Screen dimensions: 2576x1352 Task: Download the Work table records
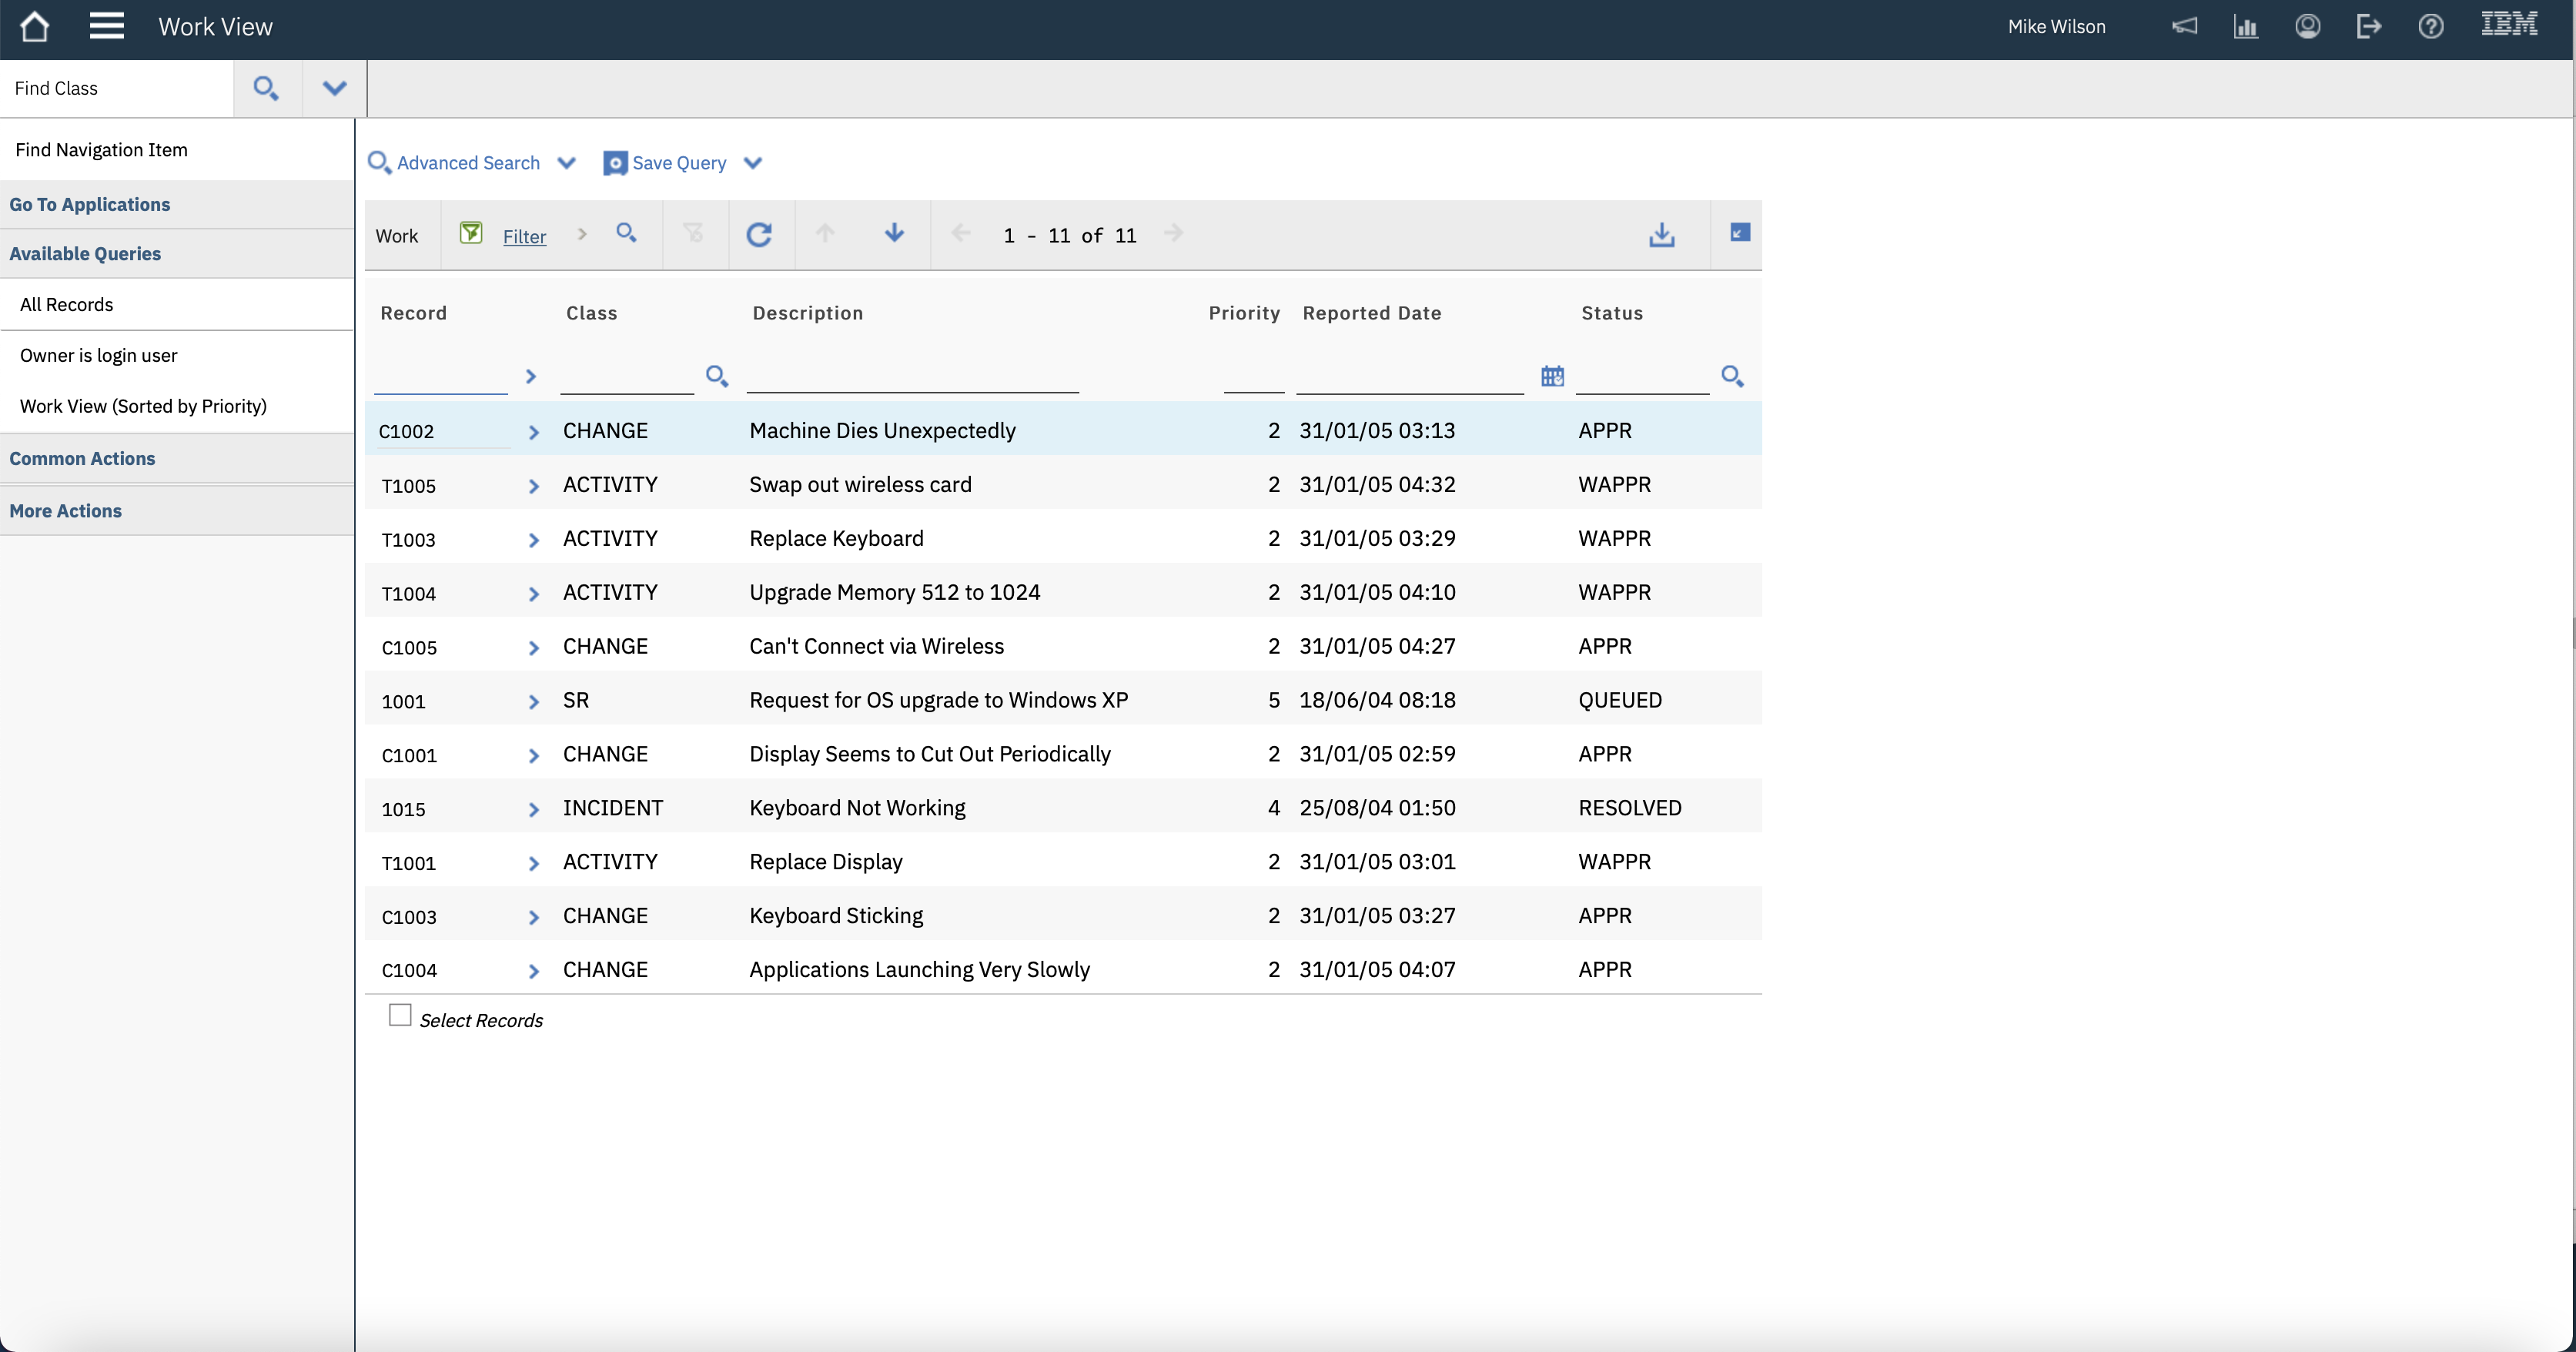pos(1662,235)
